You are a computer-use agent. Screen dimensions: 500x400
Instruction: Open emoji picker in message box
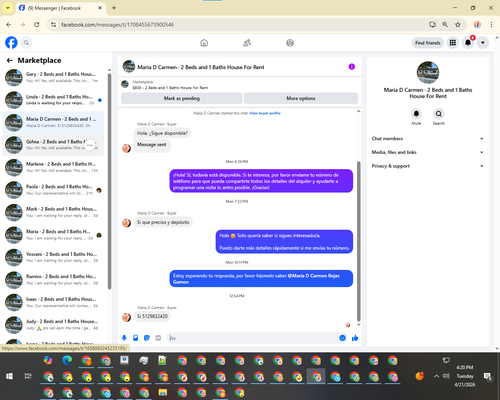point(342,338)
